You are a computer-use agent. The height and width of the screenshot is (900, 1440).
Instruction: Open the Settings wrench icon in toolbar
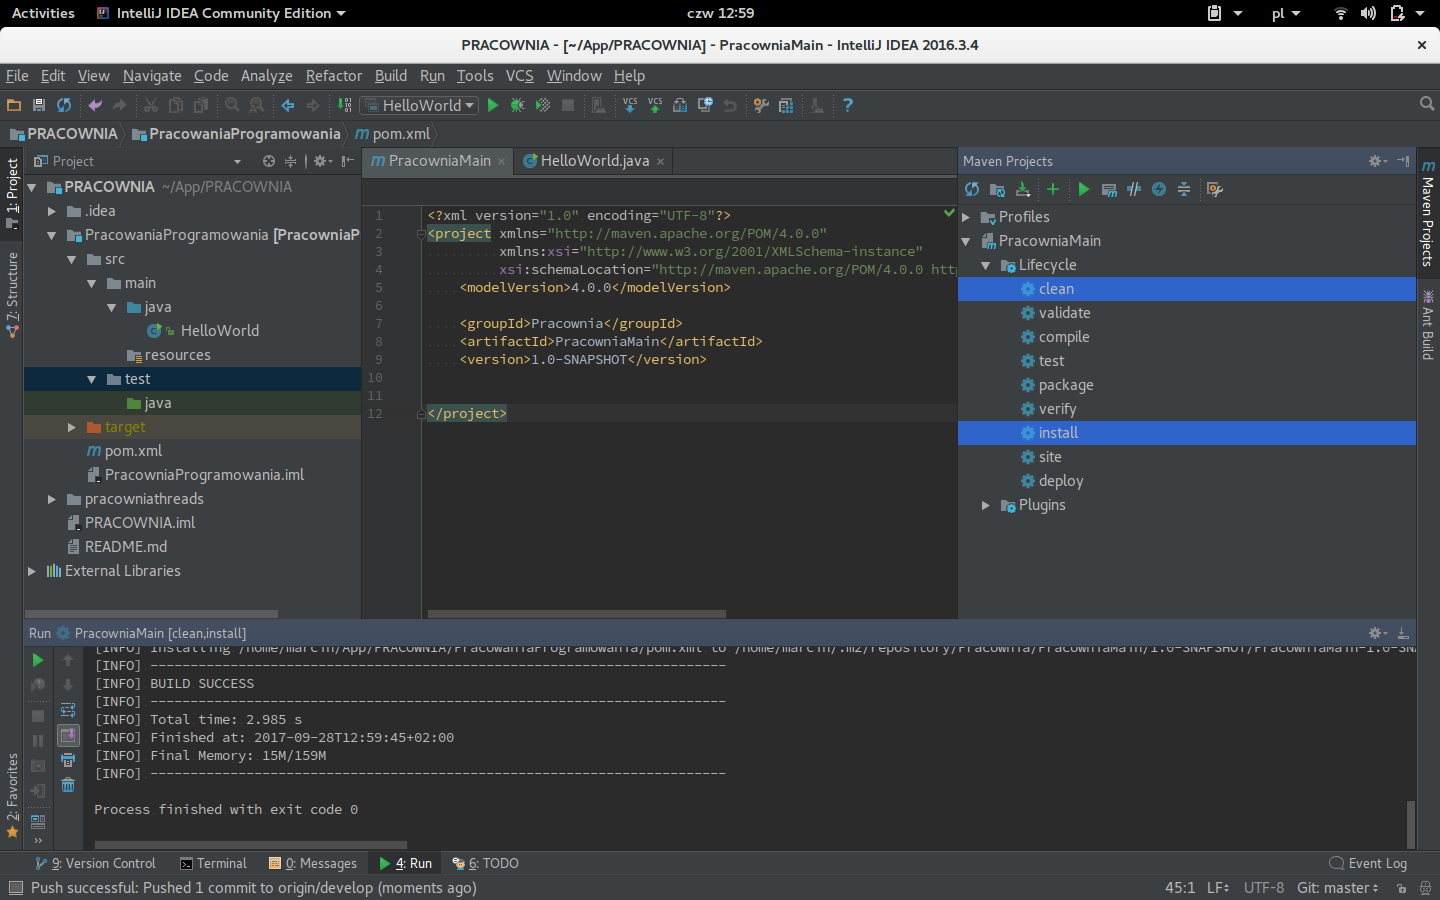(761, 105)
